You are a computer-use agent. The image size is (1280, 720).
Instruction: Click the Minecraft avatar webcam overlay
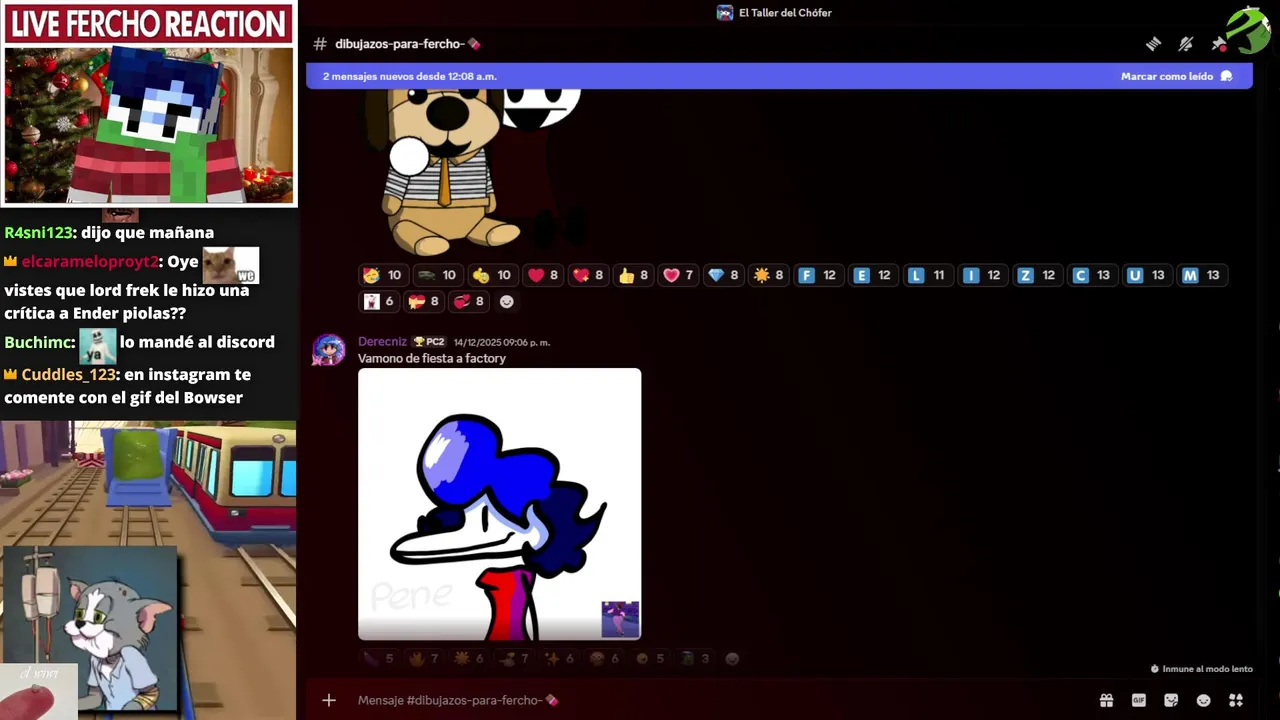point(149,124)
